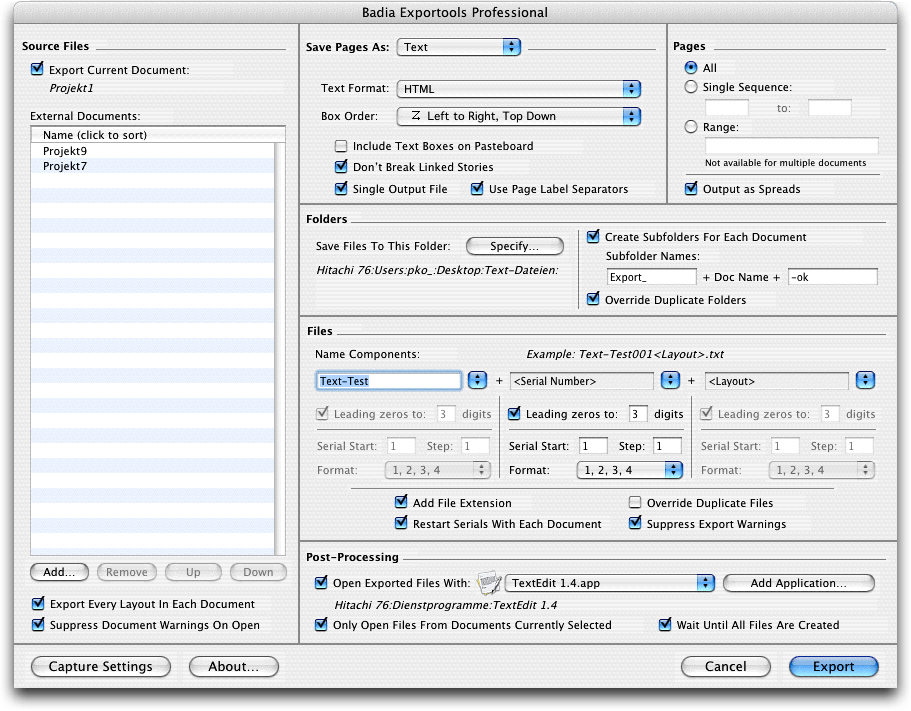Enable Include Text Boxes on Pasteboard
This screenshot has width=911, height=711.
pos(341,146)
